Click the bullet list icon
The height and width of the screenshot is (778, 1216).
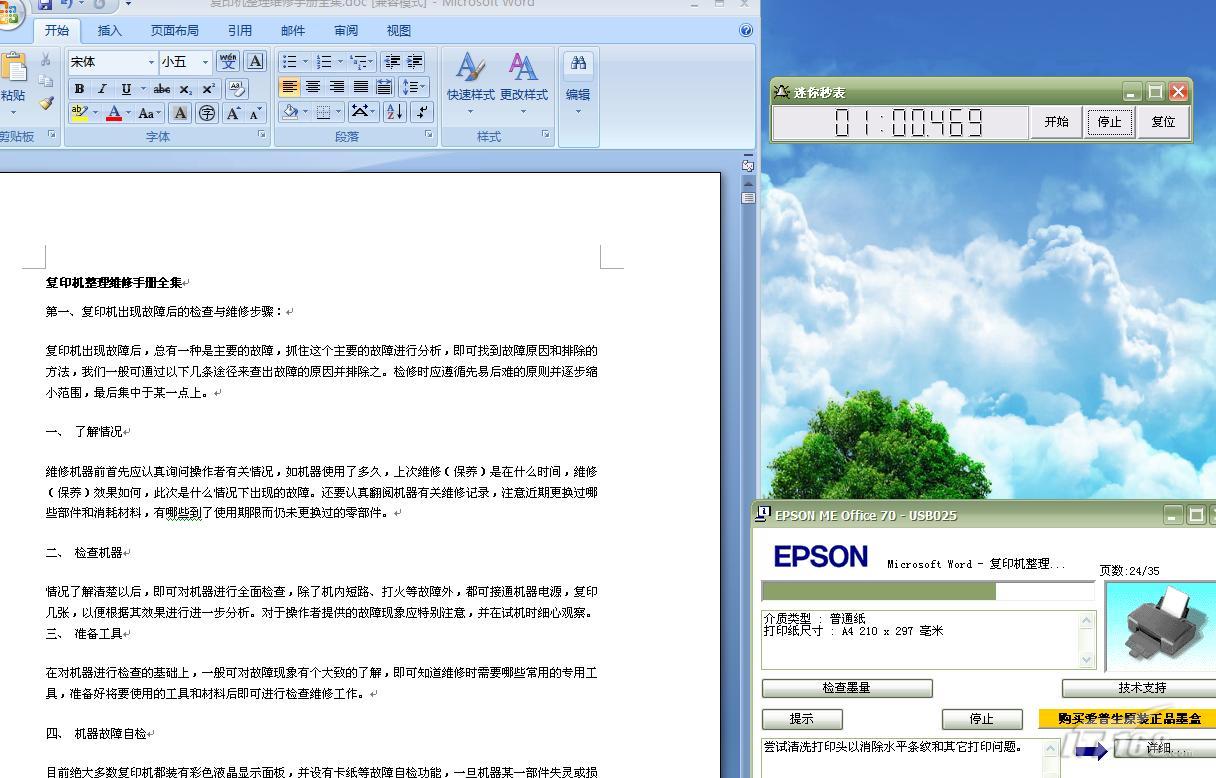(289, 62)
